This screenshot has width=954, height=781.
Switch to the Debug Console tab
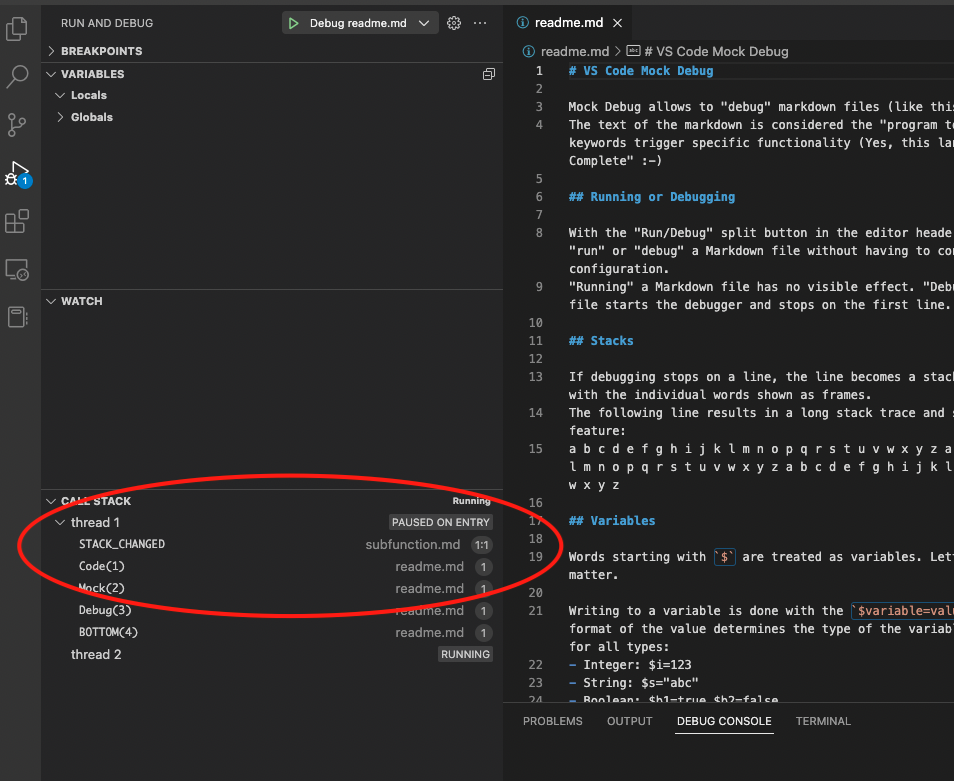click(x=724, y=721)
